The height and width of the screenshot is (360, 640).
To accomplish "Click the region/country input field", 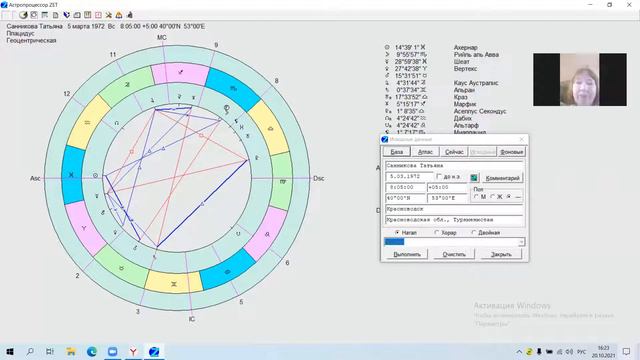I will (x=454, y=220).
